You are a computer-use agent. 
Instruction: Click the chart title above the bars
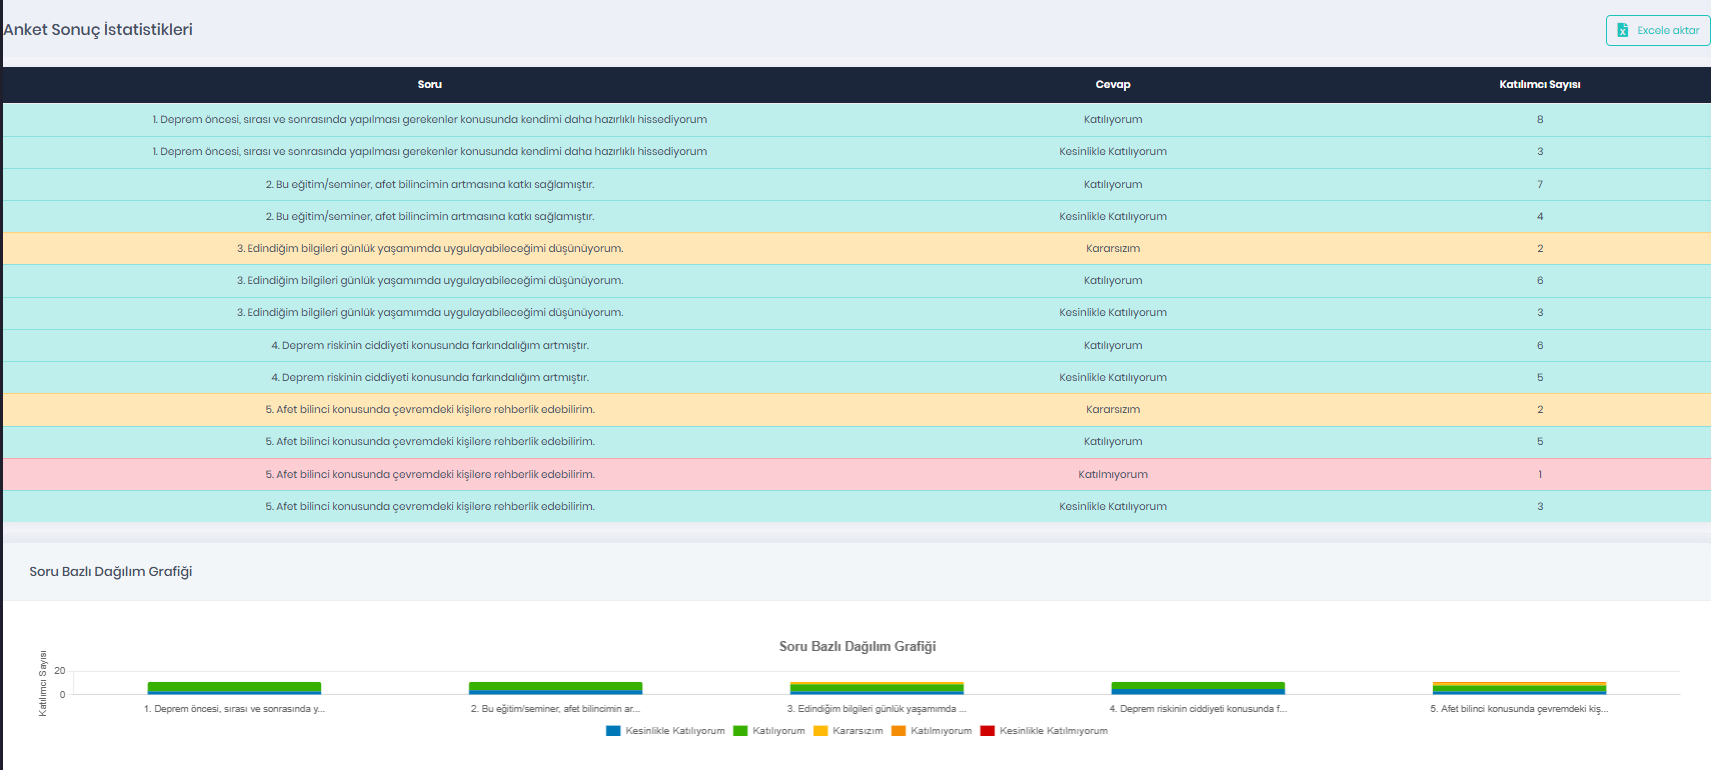[x=857, y=647]
